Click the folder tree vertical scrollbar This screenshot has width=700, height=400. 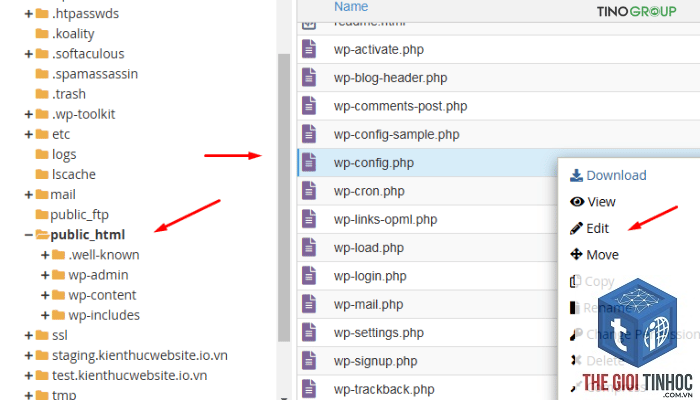284,198
